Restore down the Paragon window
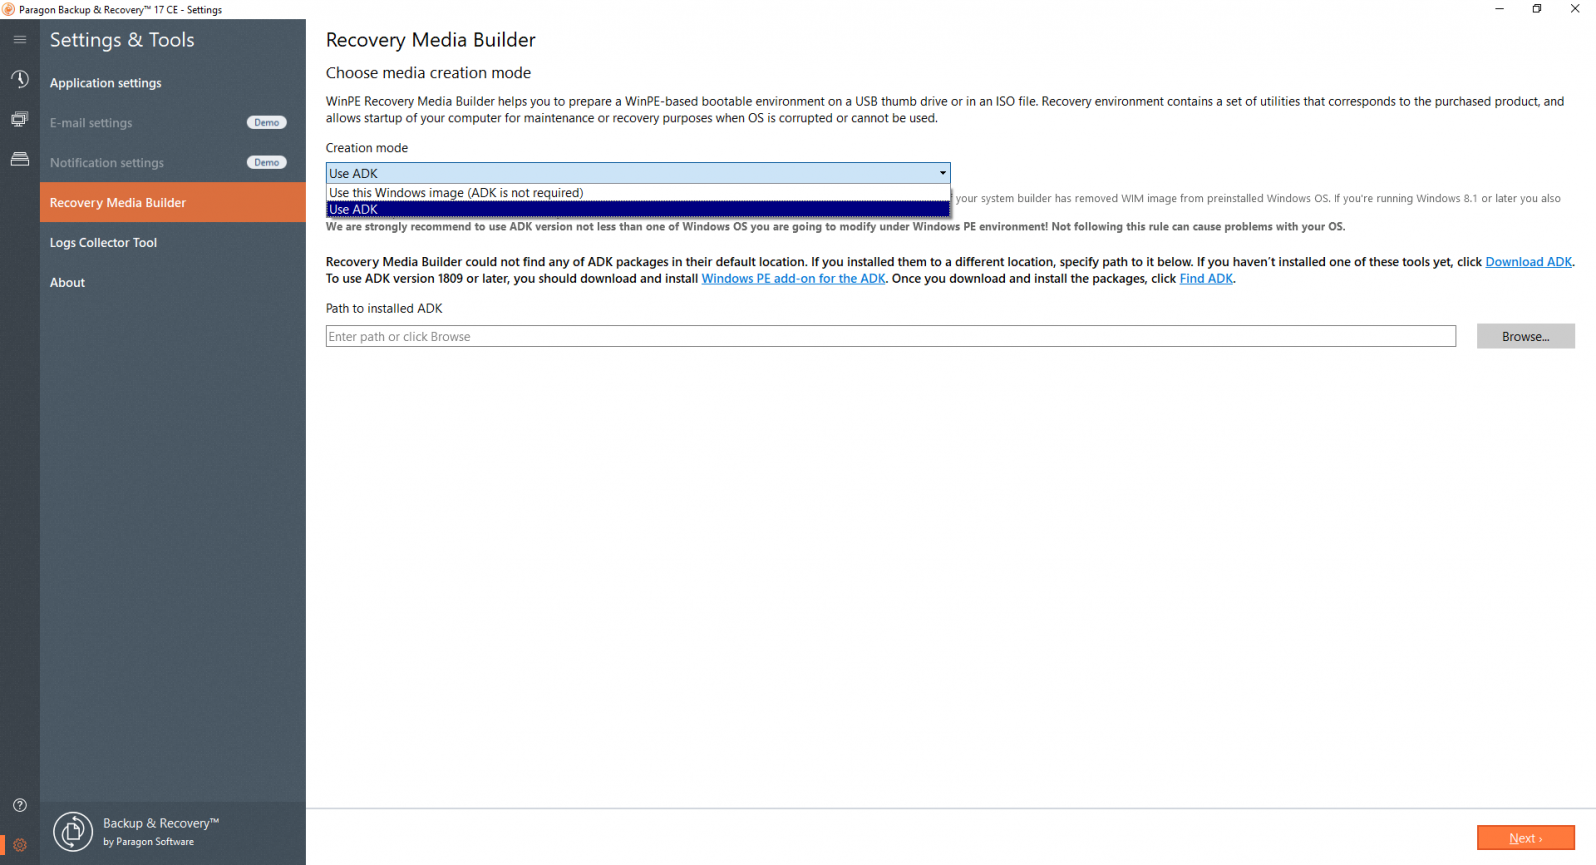This screenshot has width=1596, height=865. pos(1537,9)
